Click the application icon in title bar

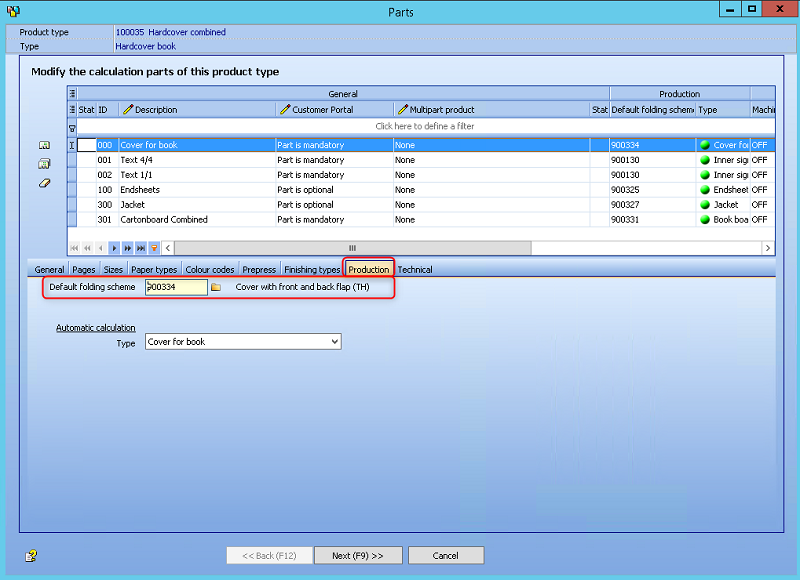tap(13, 11)
